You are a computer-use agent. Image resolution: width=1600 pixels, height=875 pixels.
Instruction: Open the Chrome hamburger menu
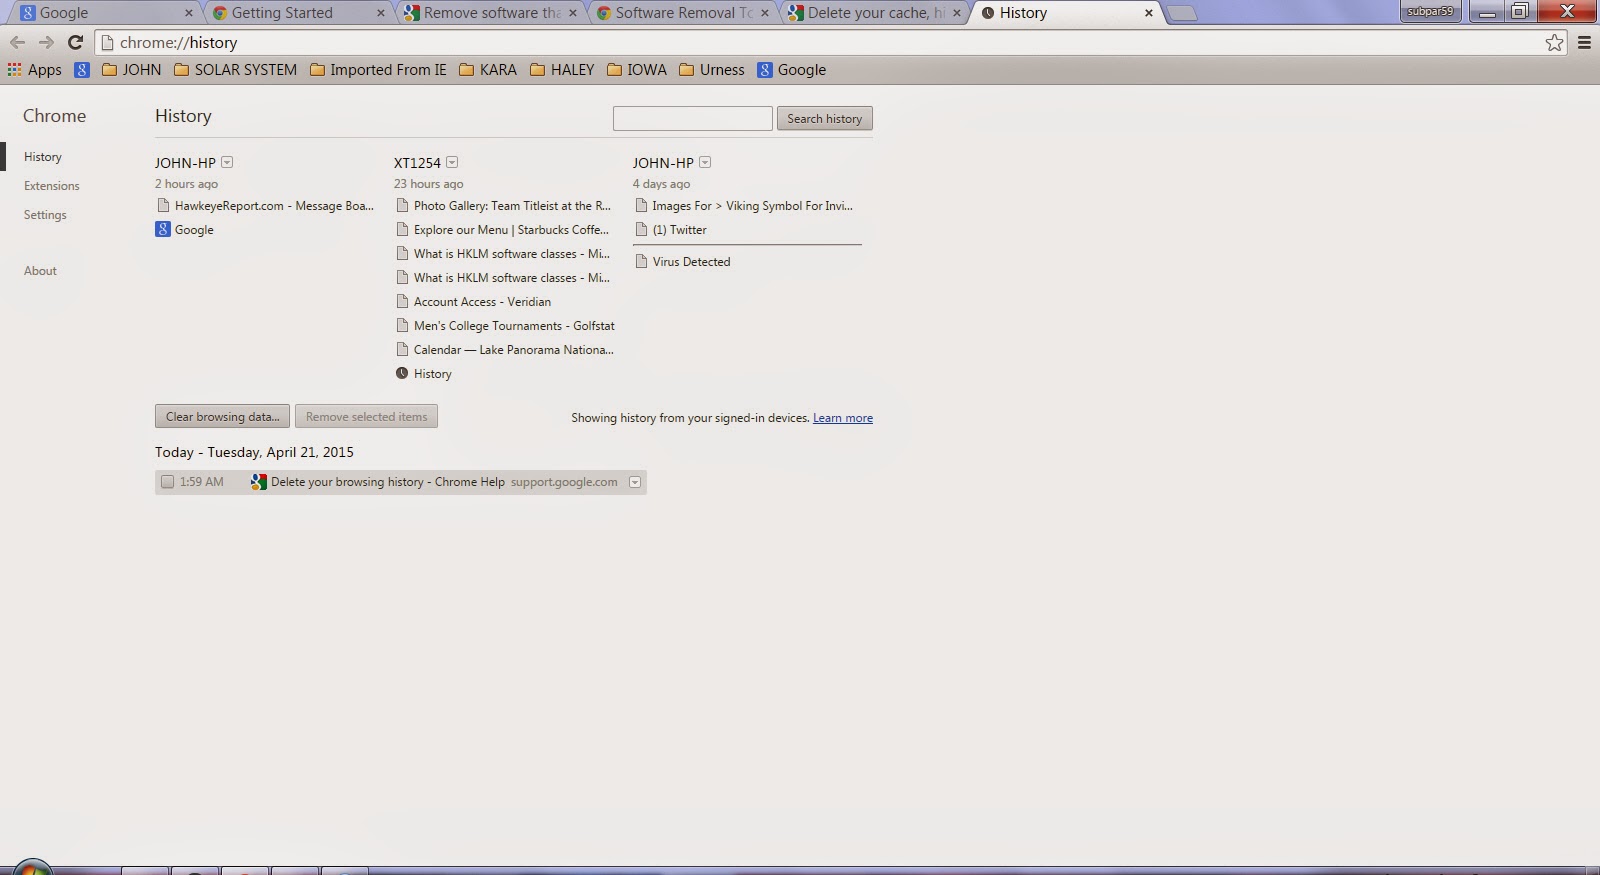[x=1584, y=42]
